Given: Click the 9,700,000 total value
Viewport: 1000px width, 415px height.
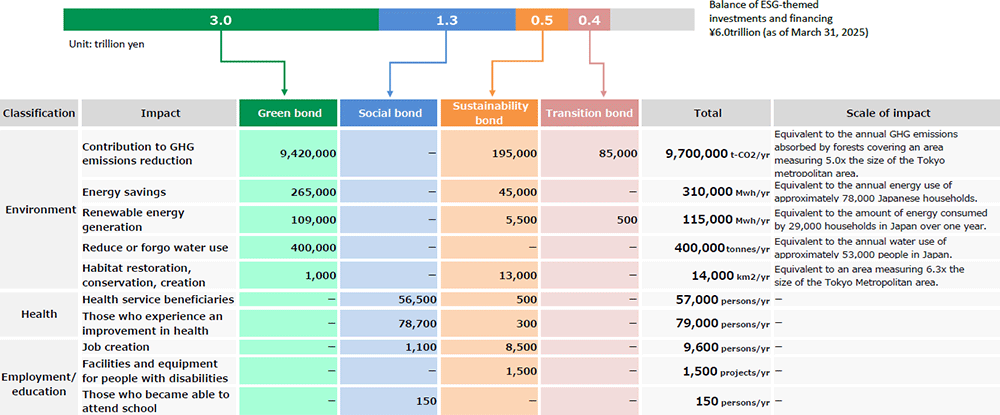Looking at the screenshot, I should pos(696,153).
